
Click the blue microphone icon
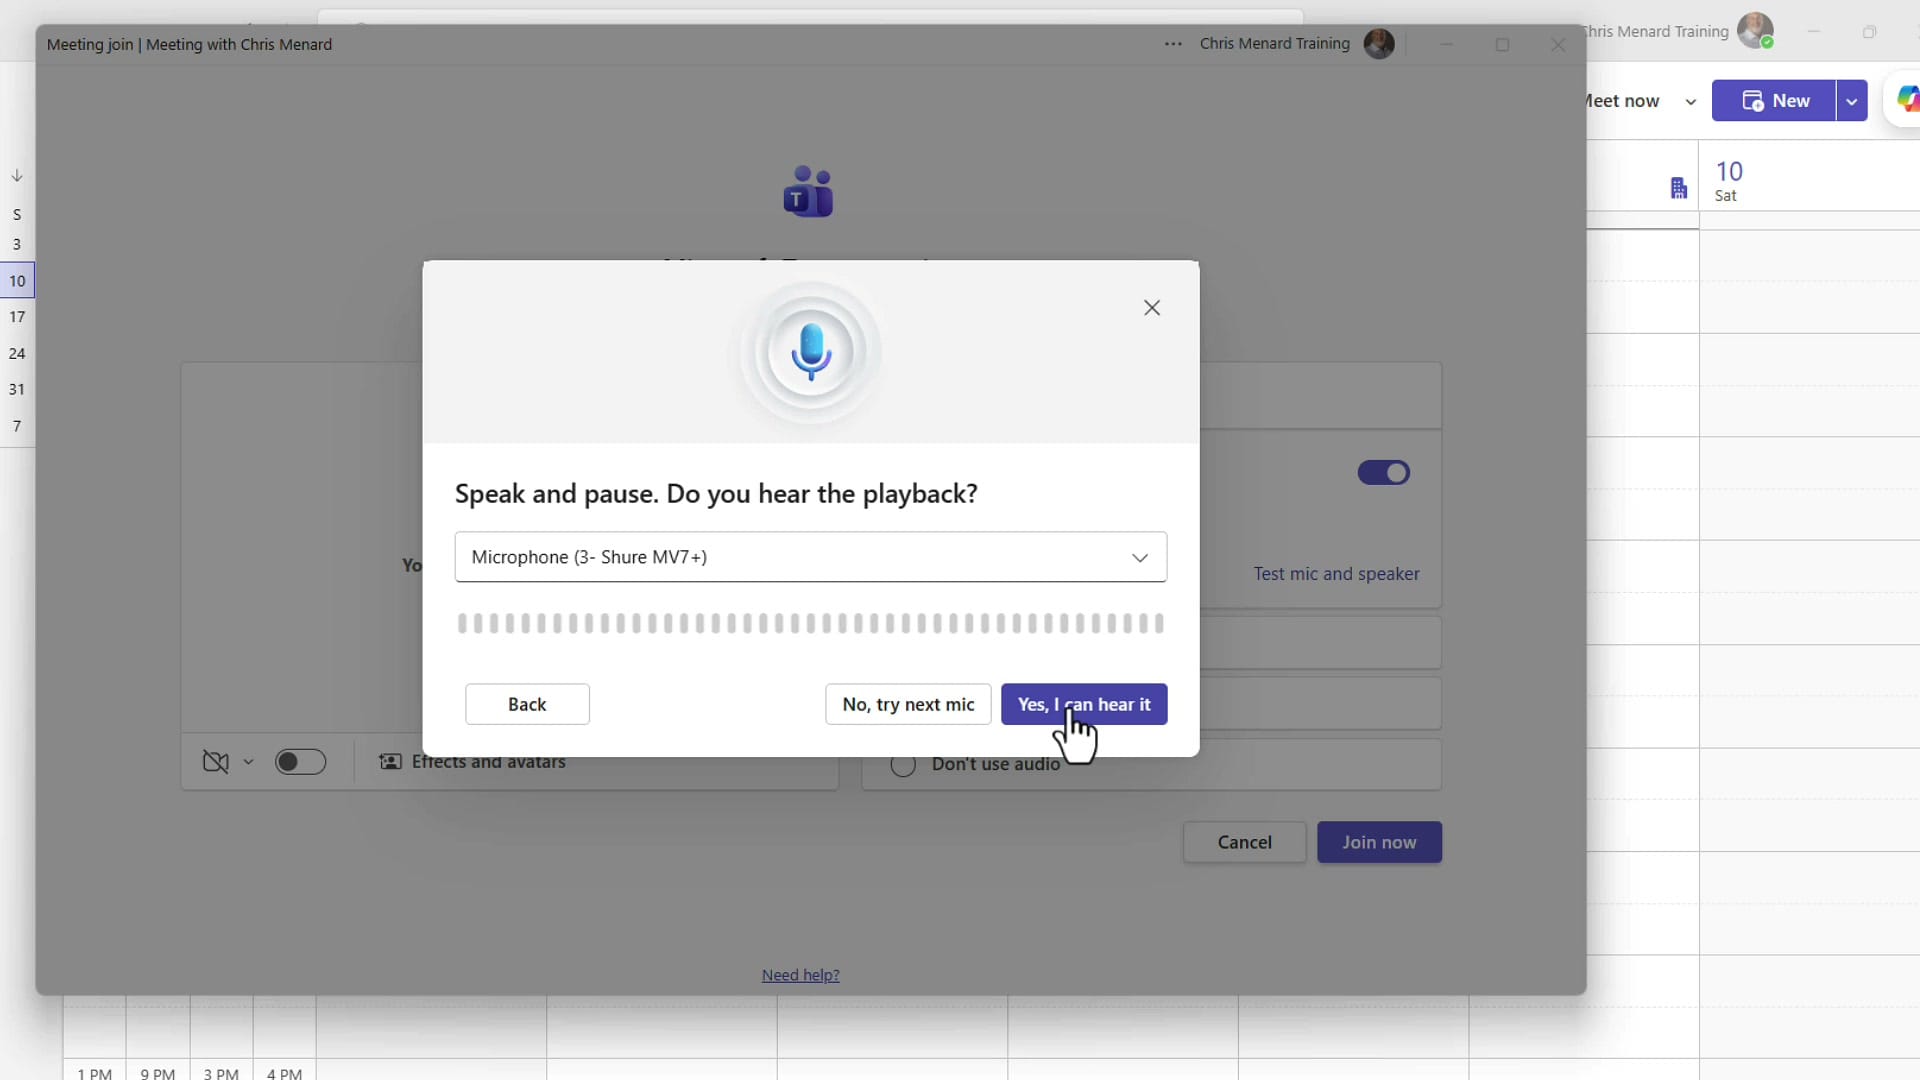tap(811, 352)
